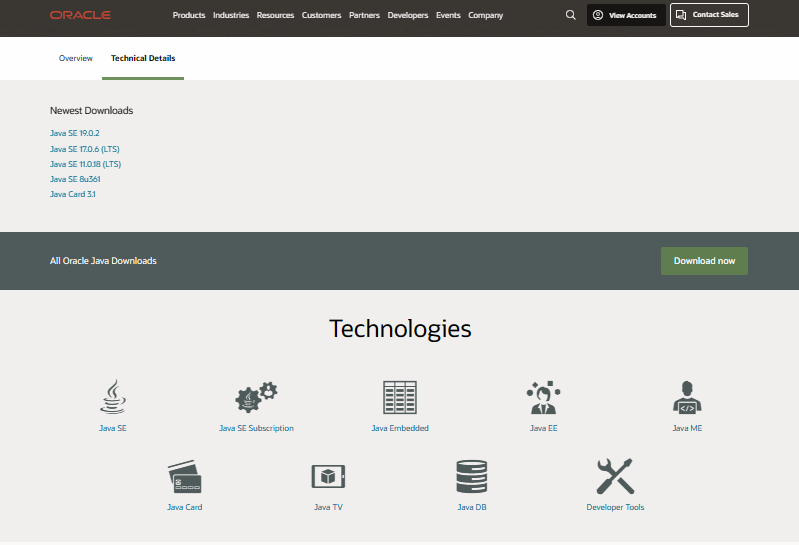
Task: Click the View Accounts button
Action: 626,15
